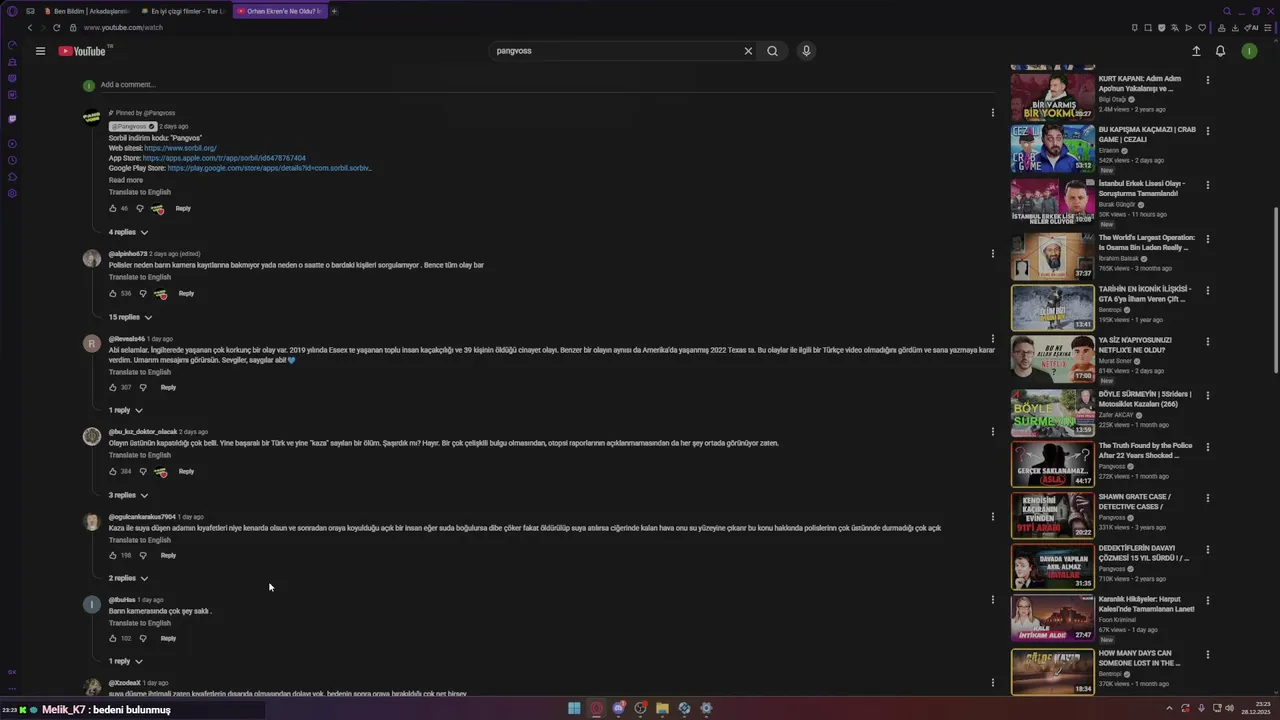The height and width of the screenshot is (720, 1280).
Task: Click the magnifier search button
Action: click(772, 51)
